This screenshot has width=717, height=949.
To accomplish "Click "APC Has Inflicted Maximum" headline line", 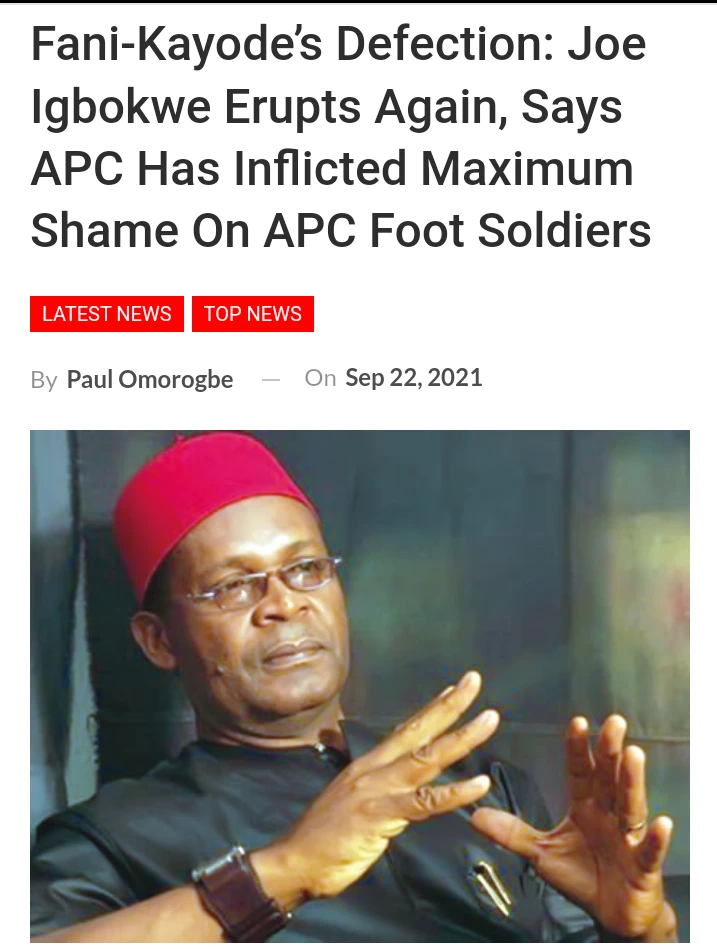I will 332,168.
